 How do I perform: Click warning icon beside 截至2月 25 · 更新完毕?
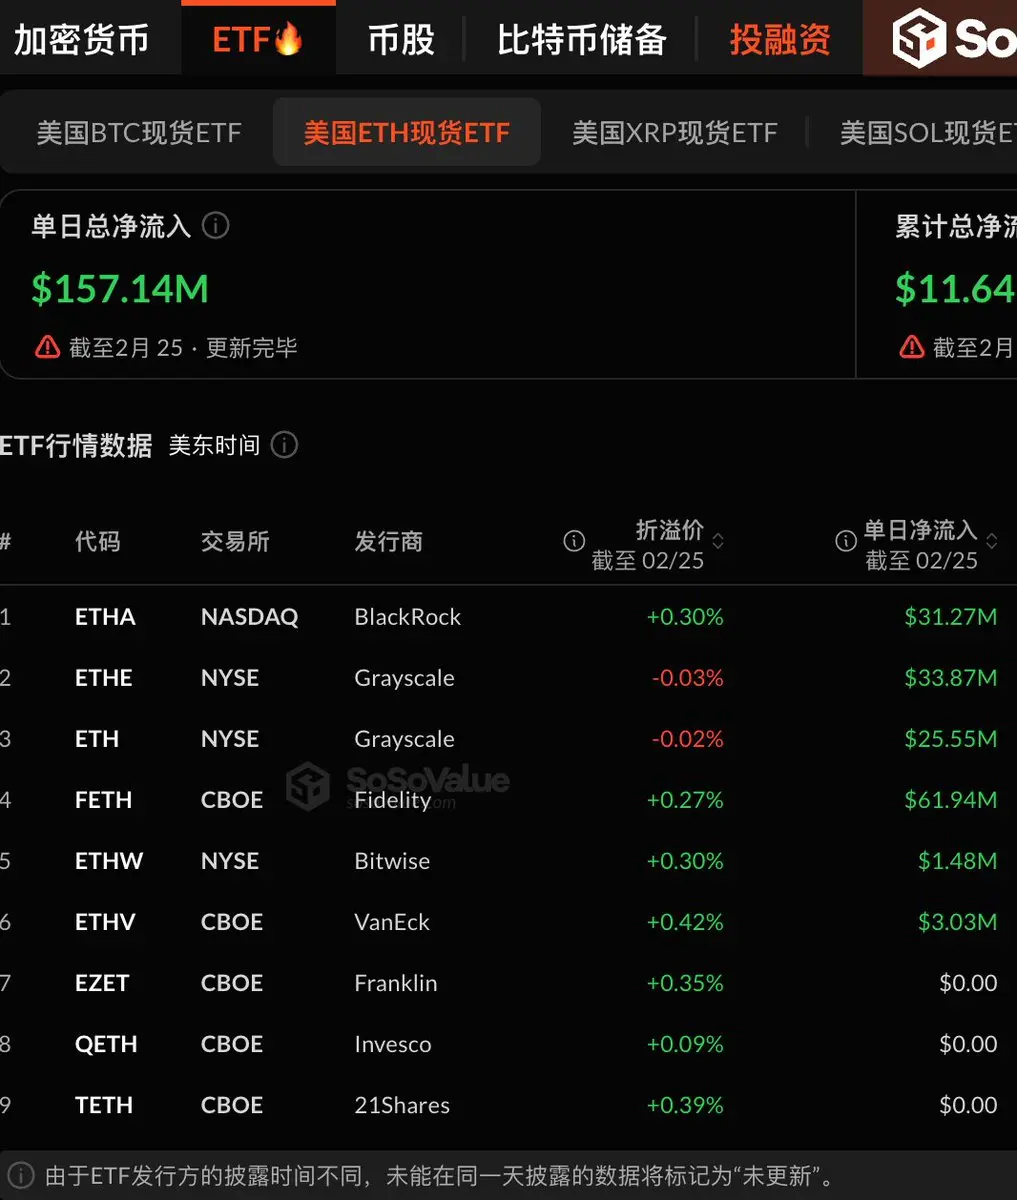pyautogui.click(x=47, y=347)
